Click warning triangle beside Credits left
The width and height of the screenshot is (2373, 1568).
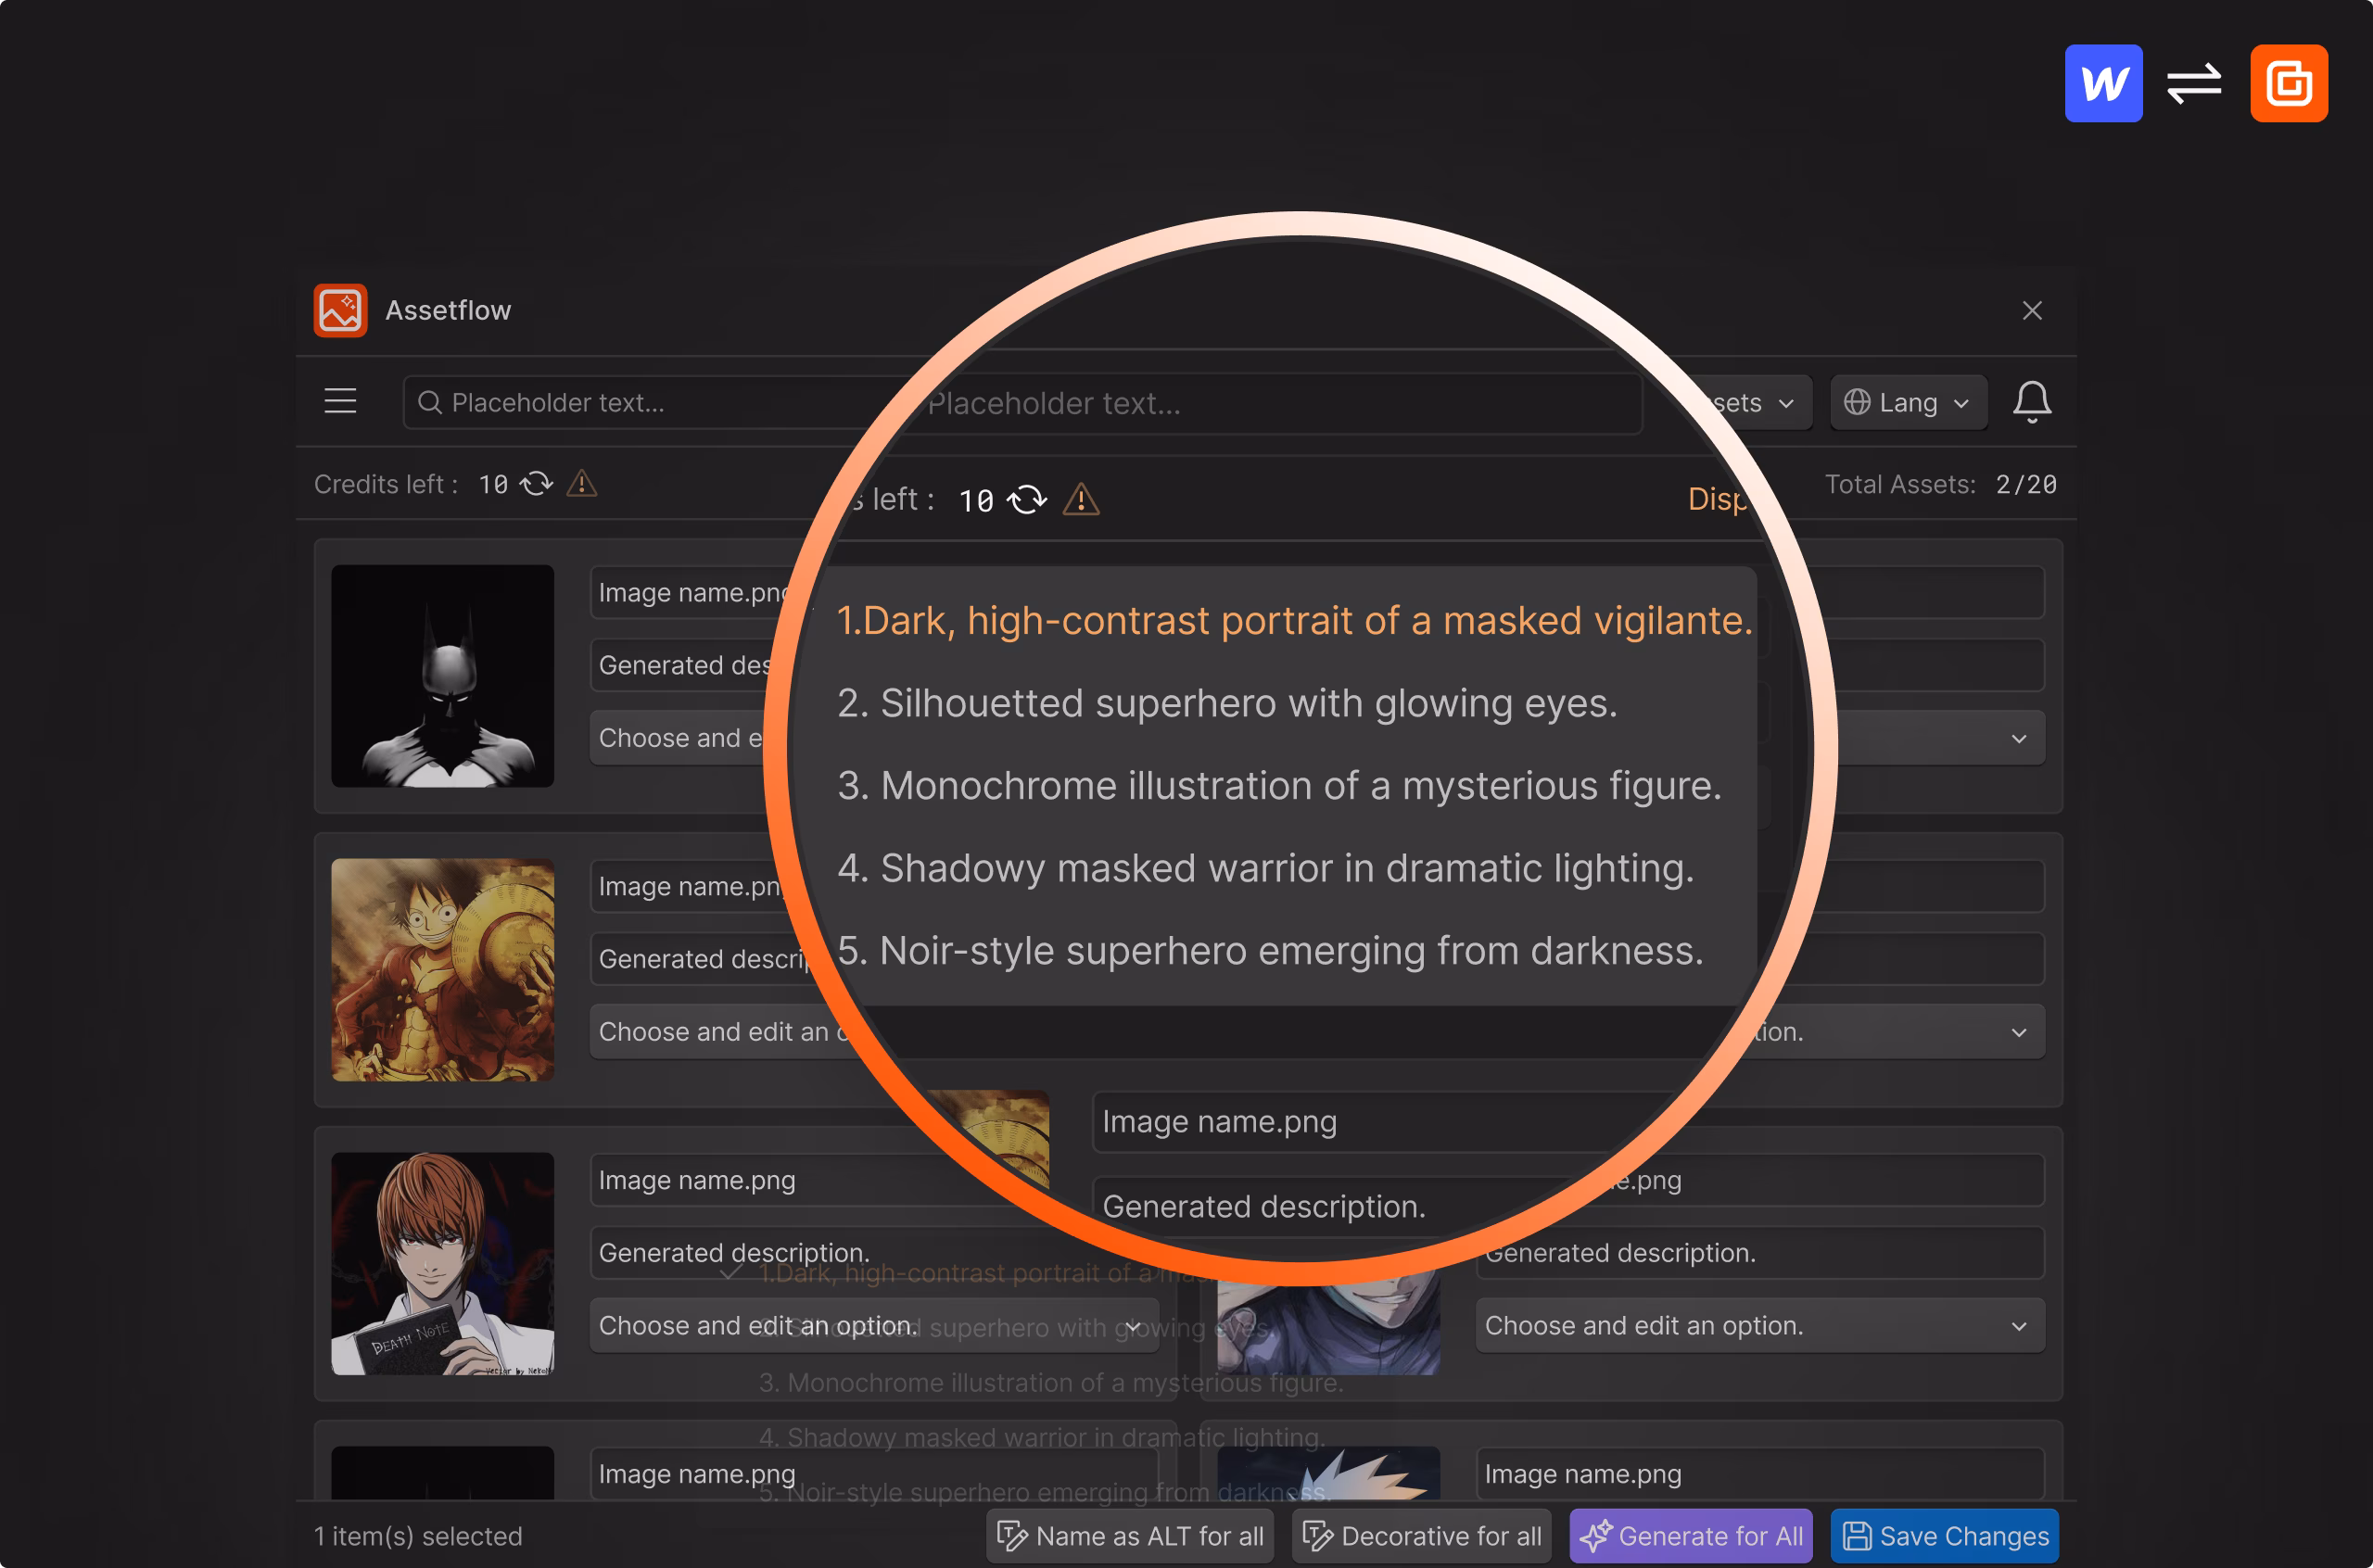point(581,484)
